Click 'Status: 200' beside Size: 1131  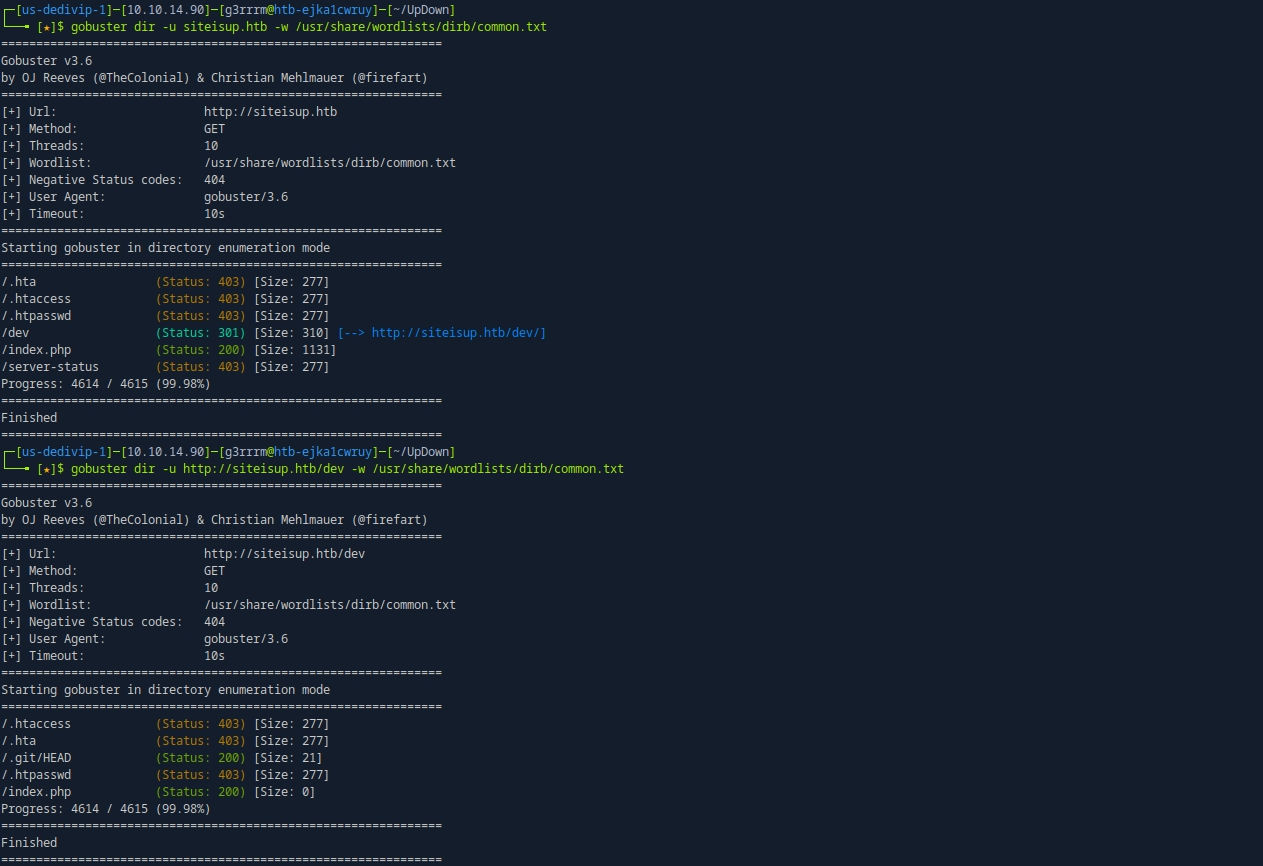[x=201, y=350]
